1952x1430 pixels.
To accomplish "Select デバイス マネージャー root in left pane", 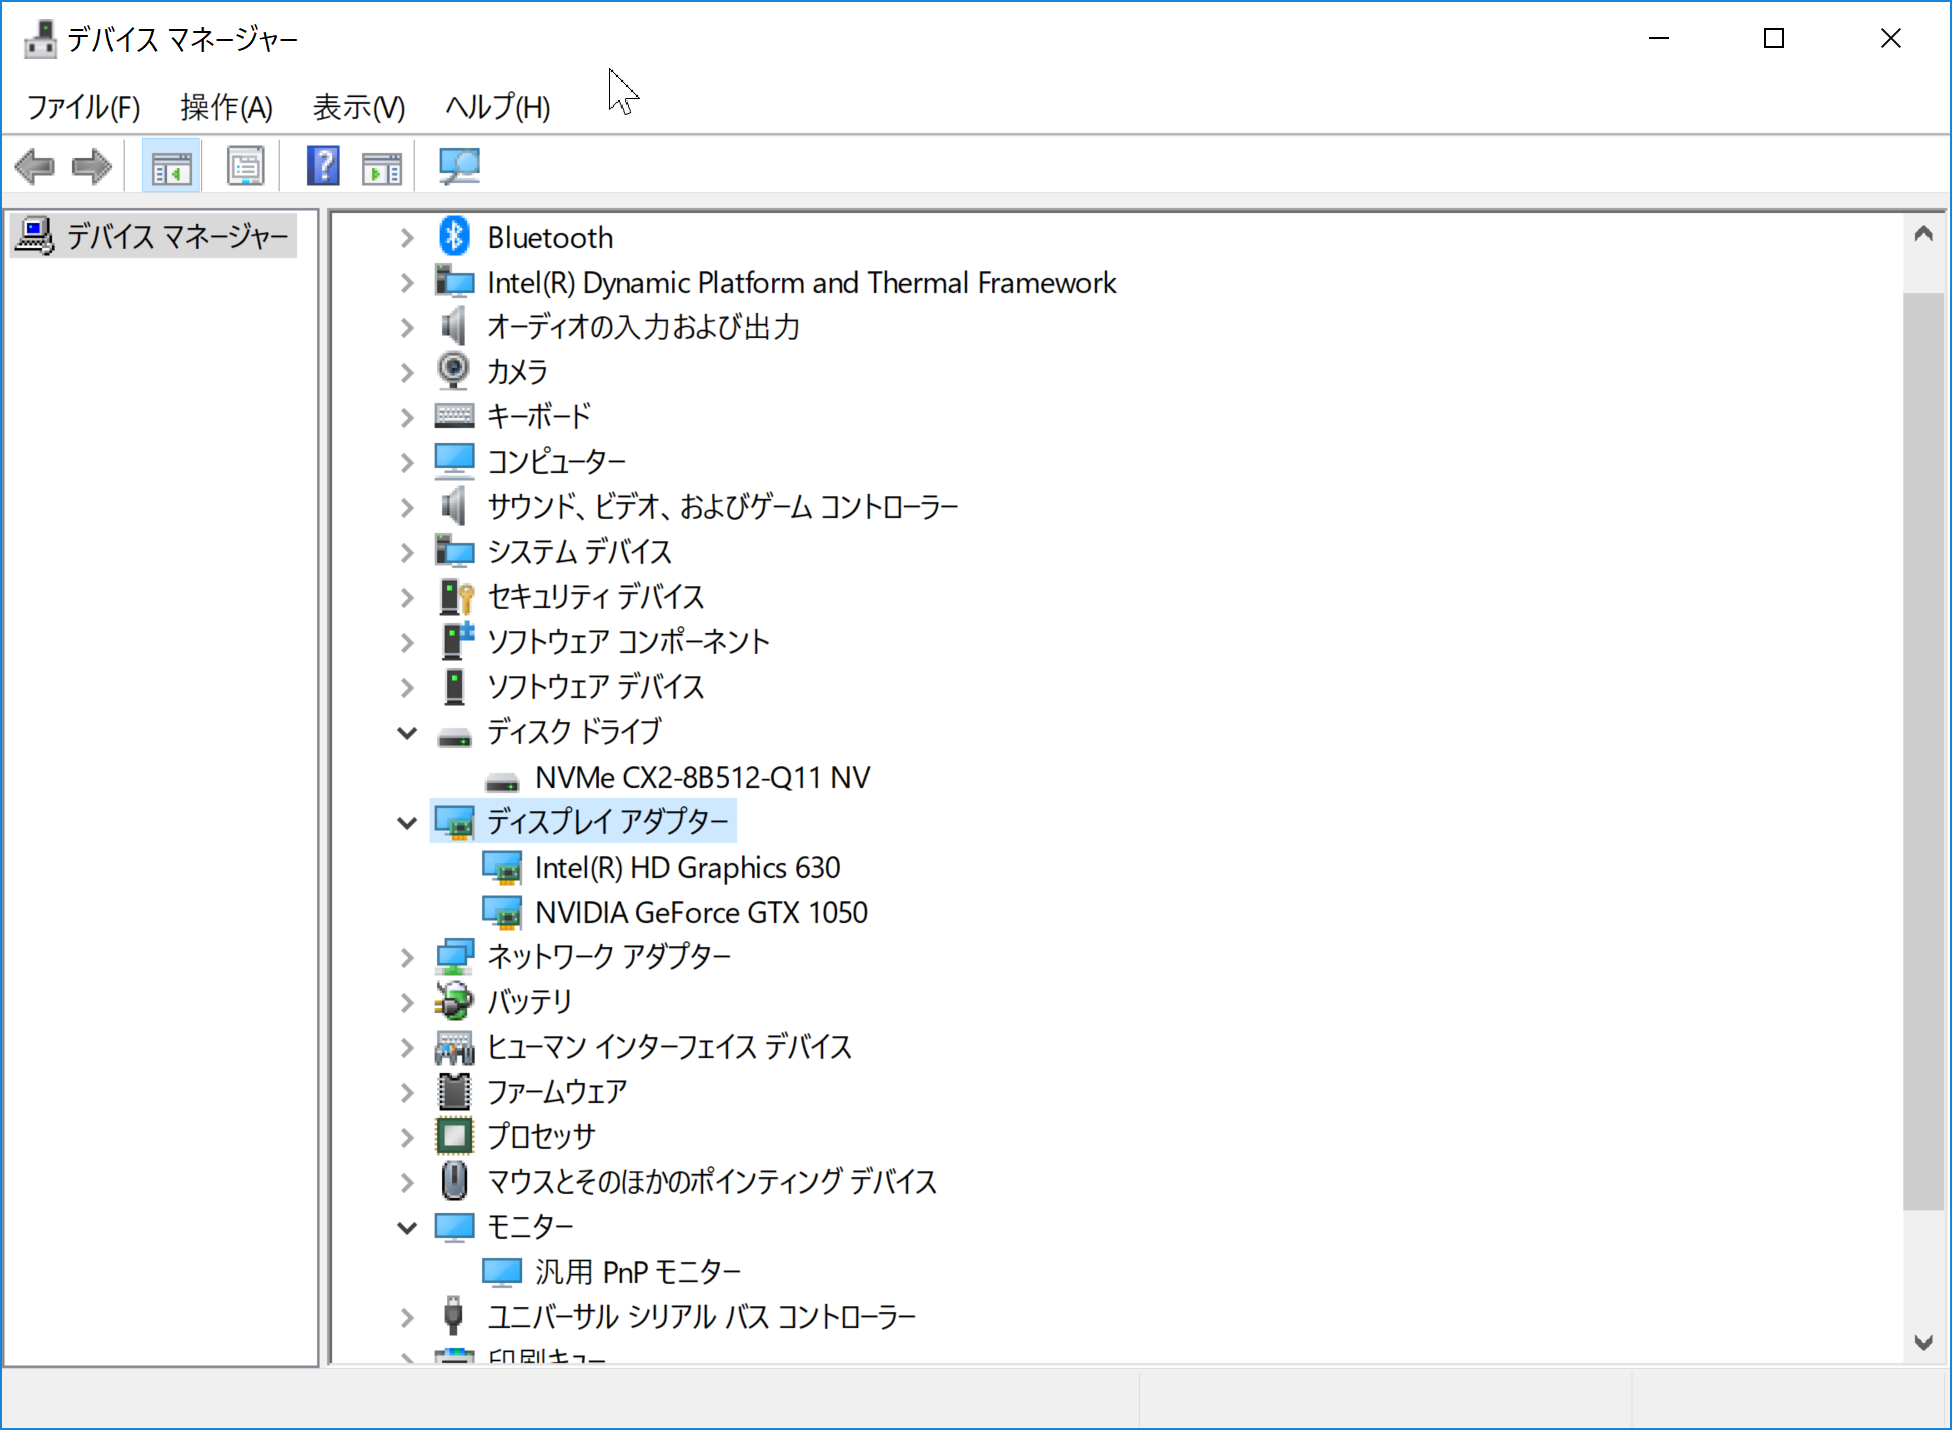I will 154,236.
